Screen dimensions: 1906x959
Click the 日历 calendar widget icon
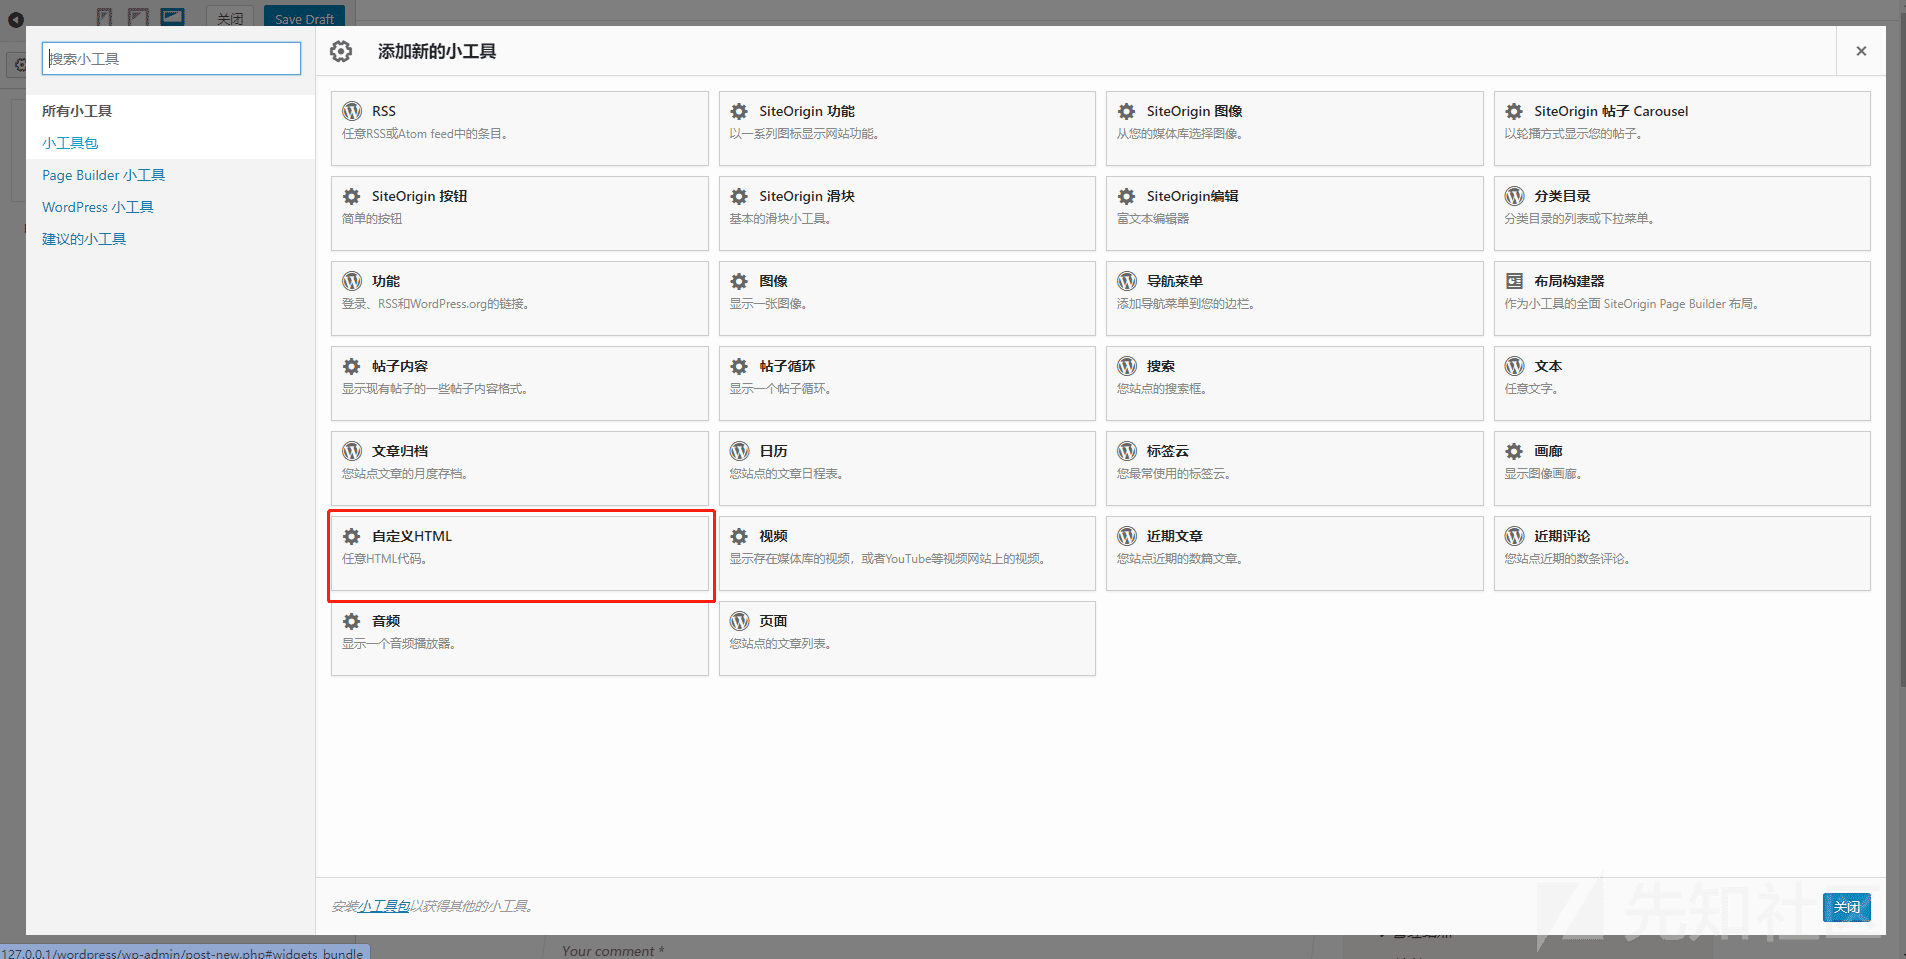tap(739, 451)
